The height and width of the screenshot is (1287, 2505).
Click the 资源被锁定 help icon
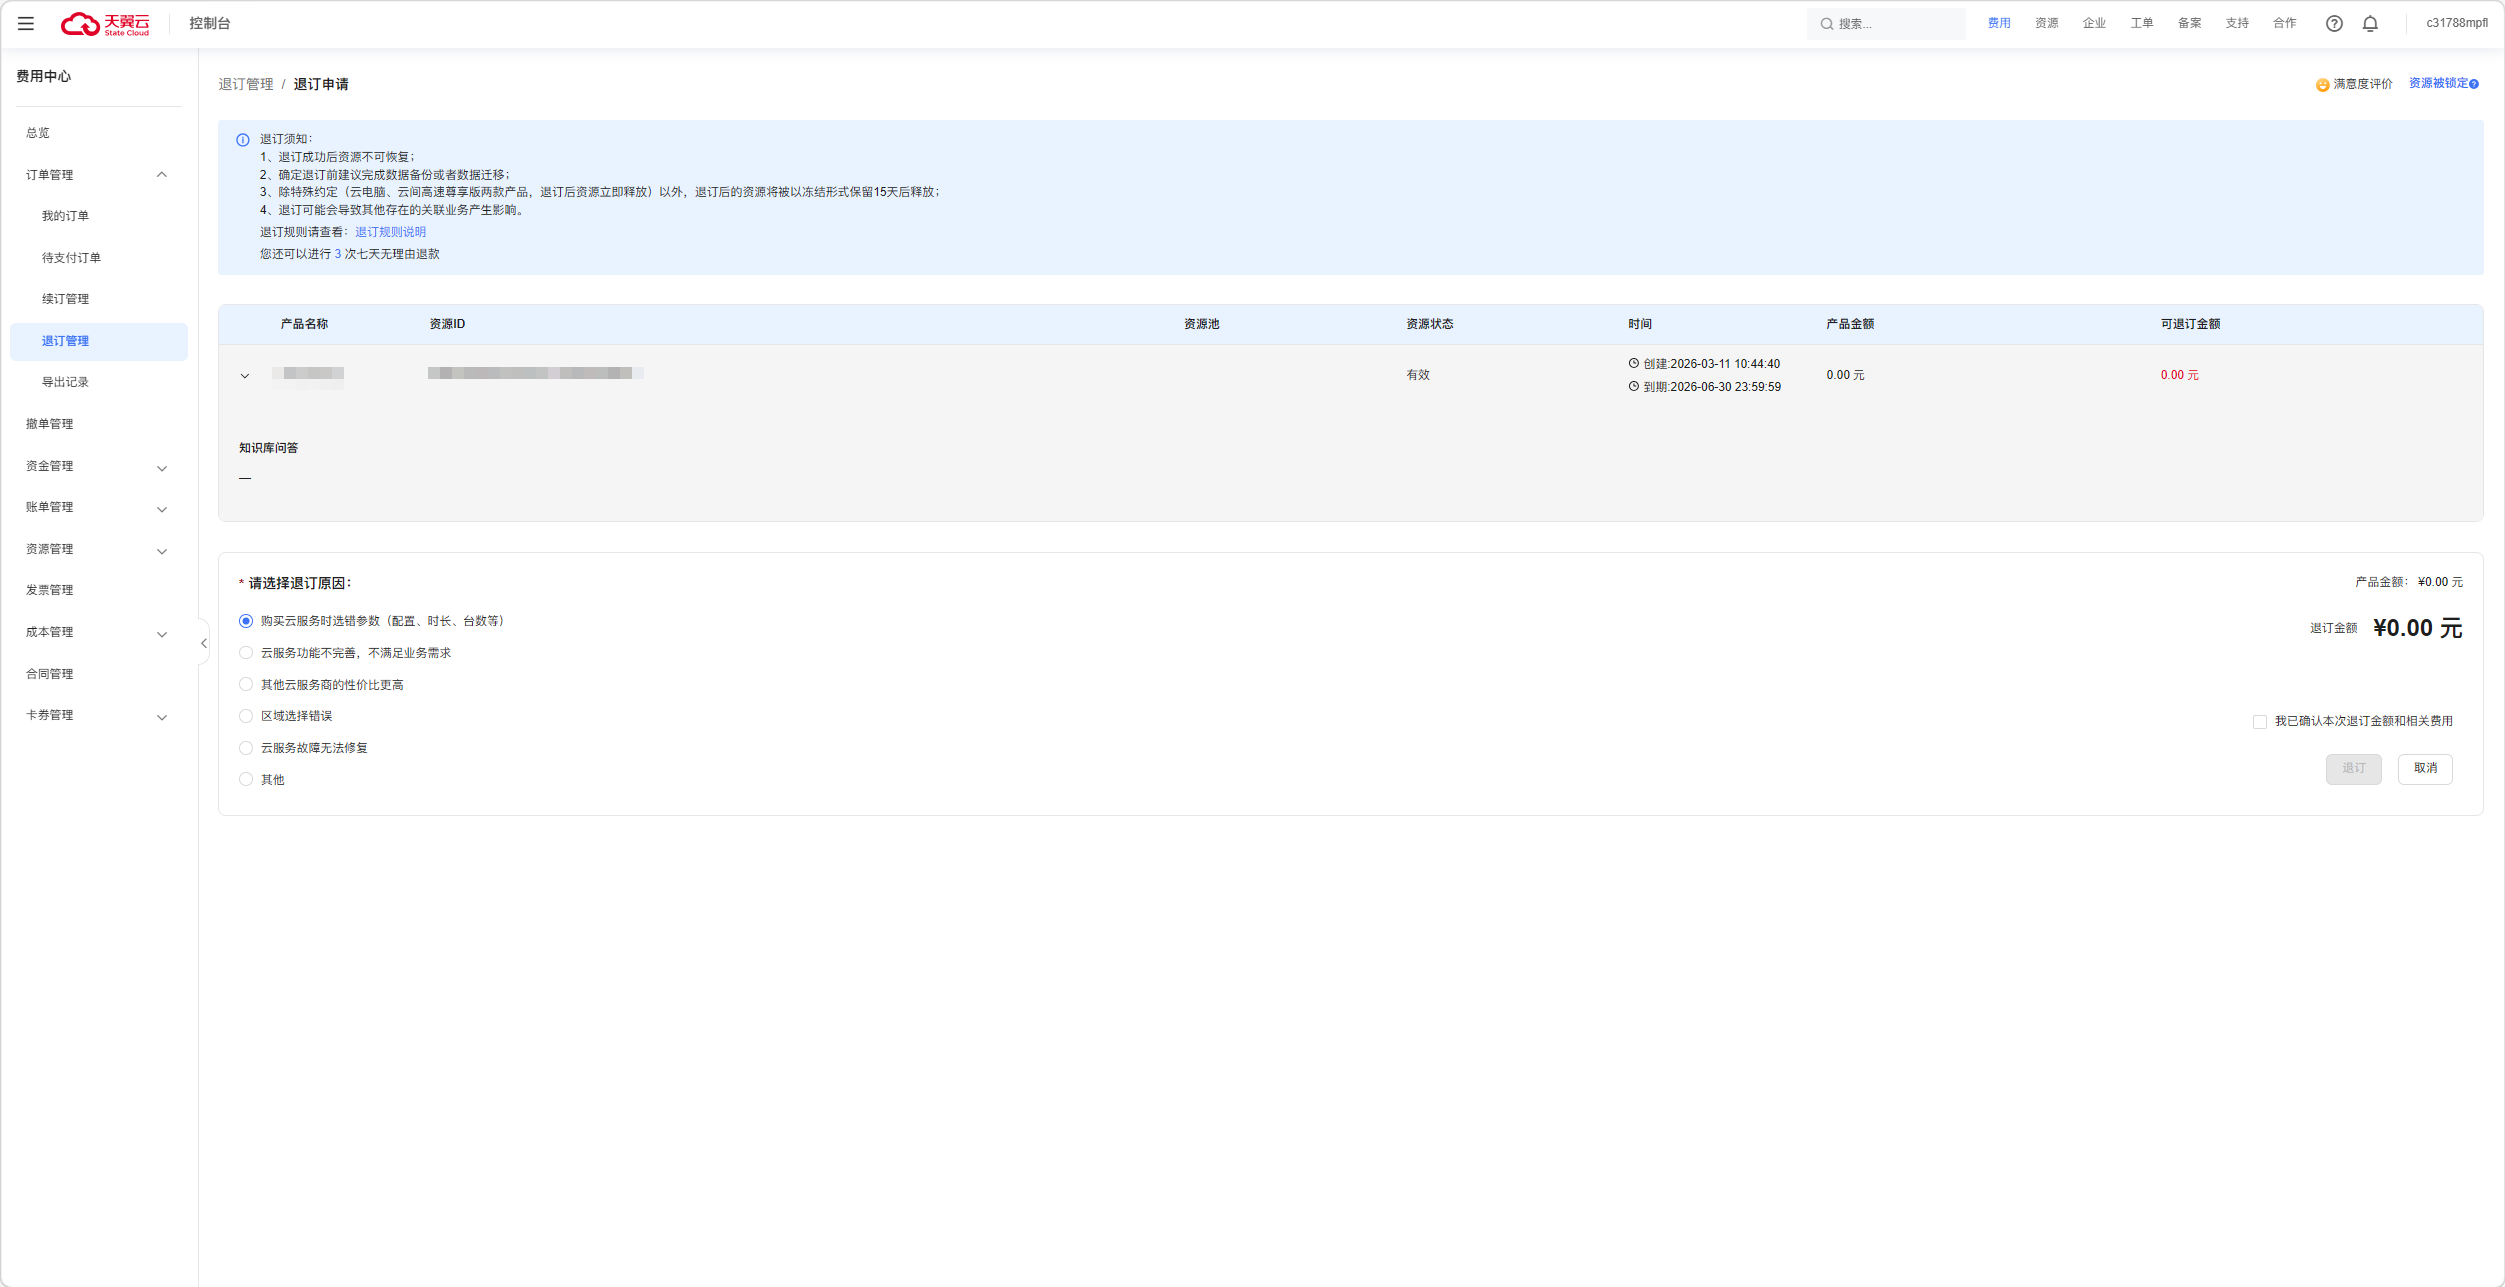[2474, 84]
